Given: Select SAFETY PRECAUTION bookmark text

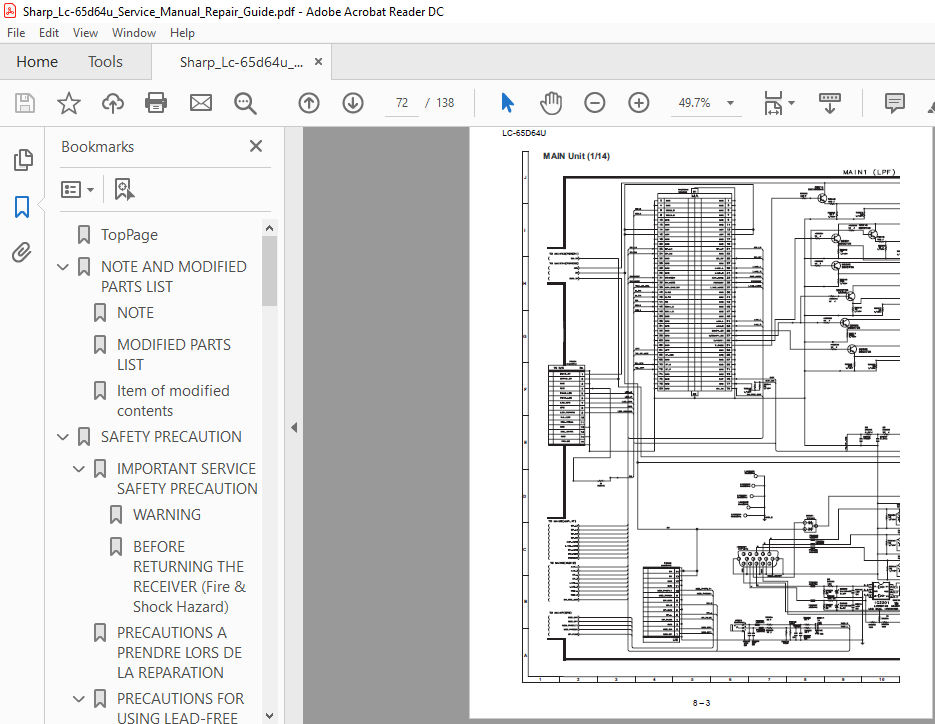Looking at the screenshot, I should pos(171,437).
